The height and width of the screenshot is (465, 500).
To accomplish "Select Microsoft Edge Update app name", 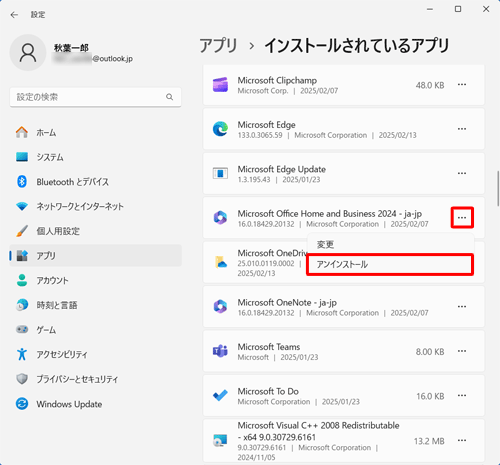I will point(282,169).
